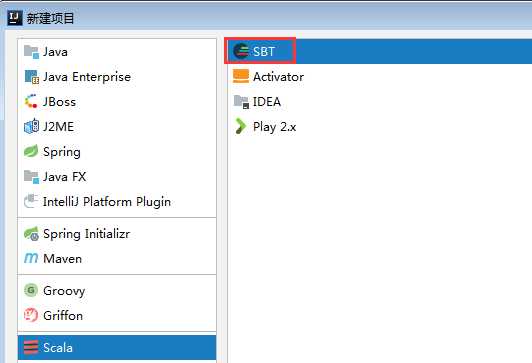The image size is (532, 363).
Task: Select Java project type
Action: [x=117, y=52]
